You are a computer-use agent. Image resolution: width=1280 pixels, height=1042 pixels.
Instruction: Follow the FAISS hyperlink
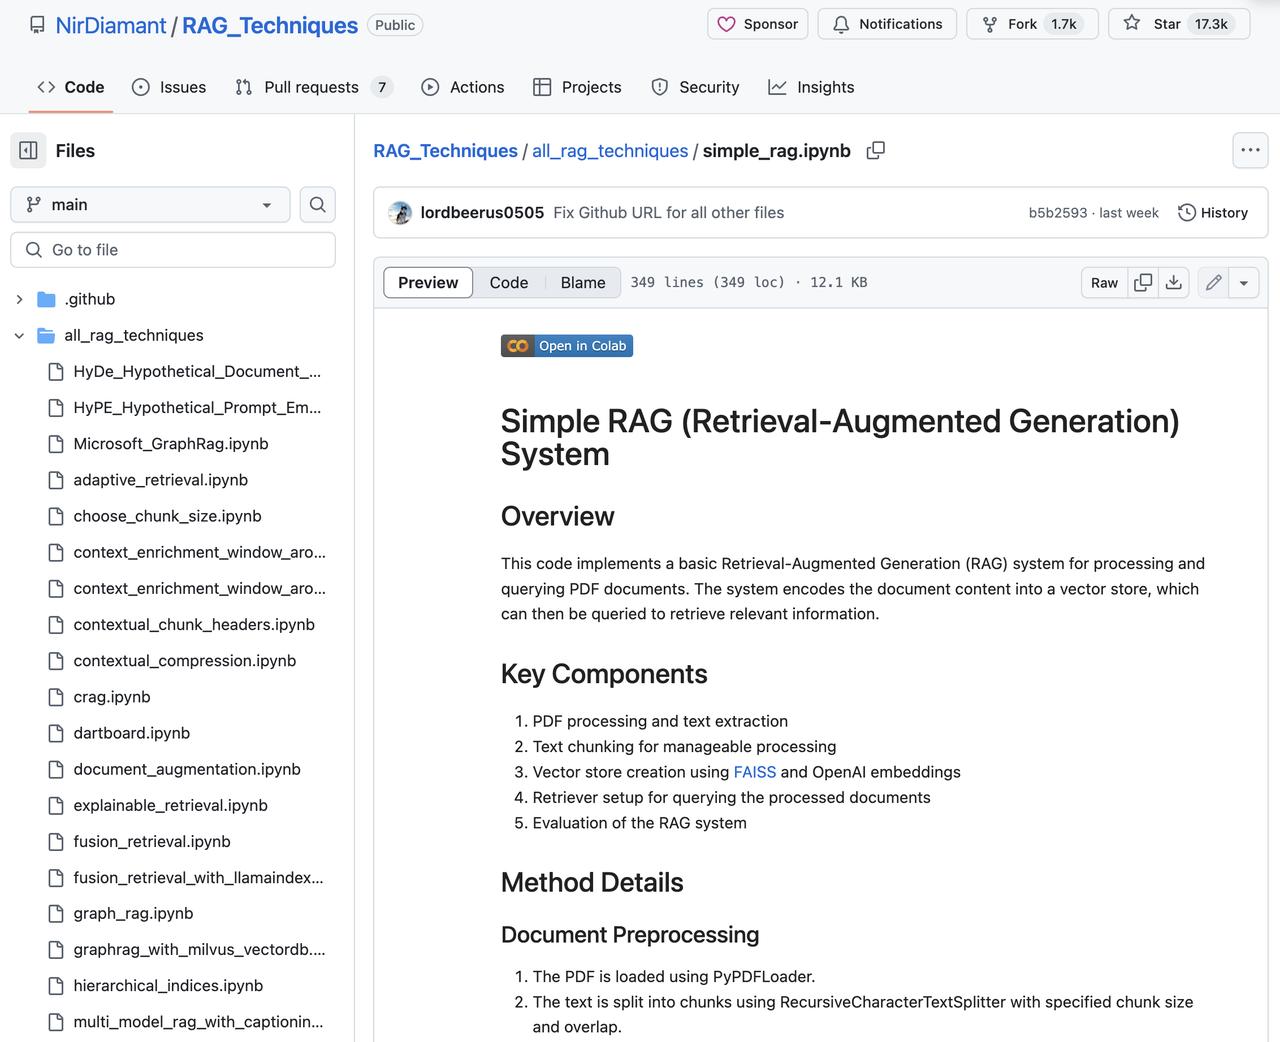(x=754, y=772)
